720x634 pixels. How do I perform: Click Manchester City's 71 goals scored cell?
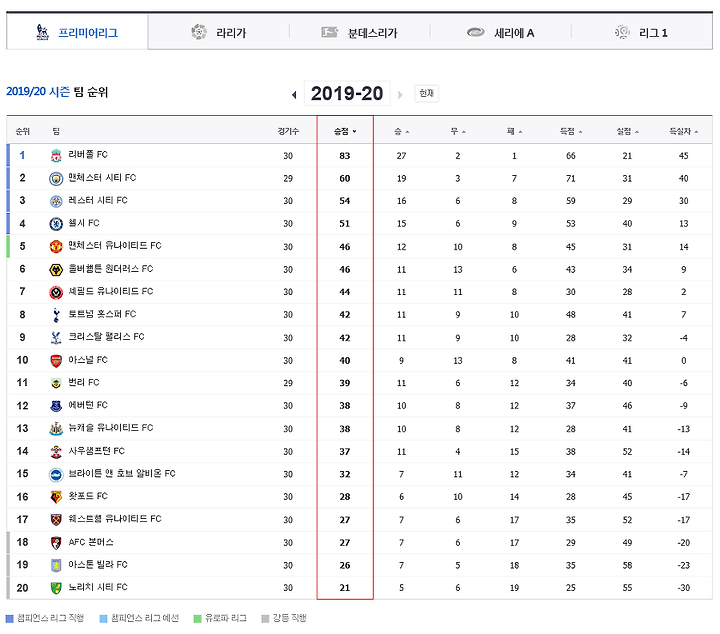(x=571, y=178)
